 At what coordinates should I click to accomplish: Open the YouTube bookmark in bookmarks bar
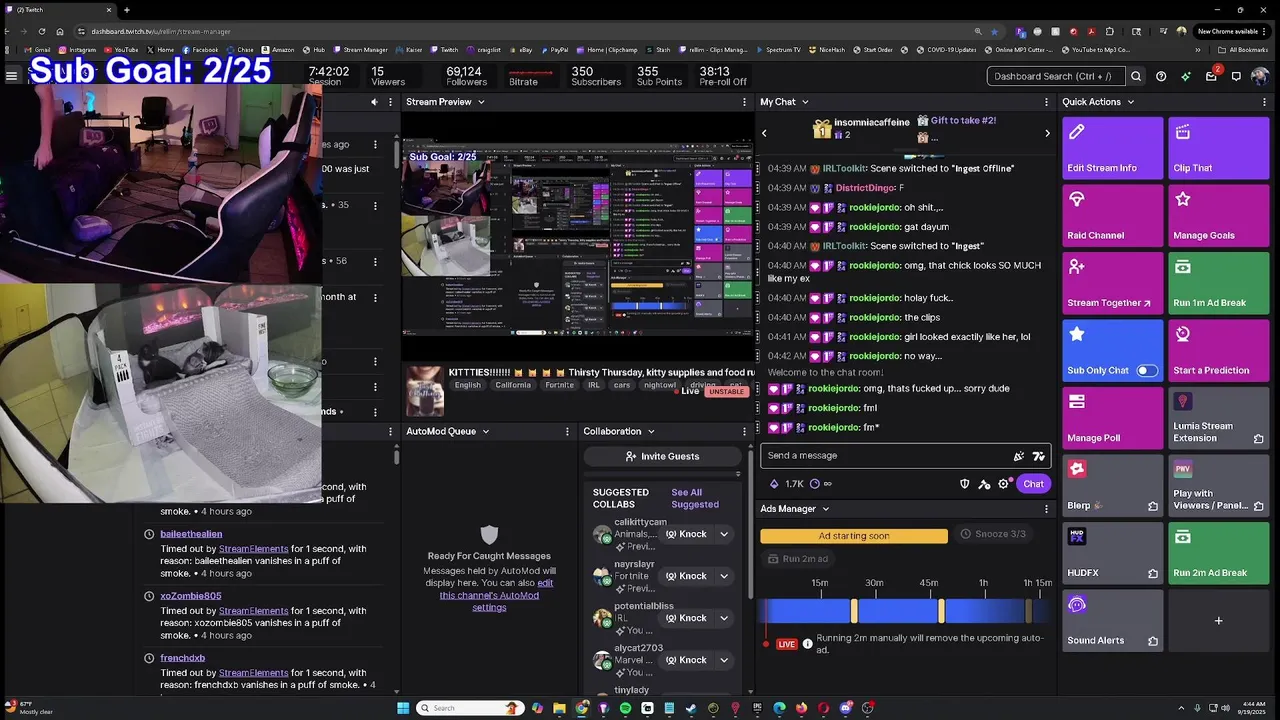click(x=121, y=50)
